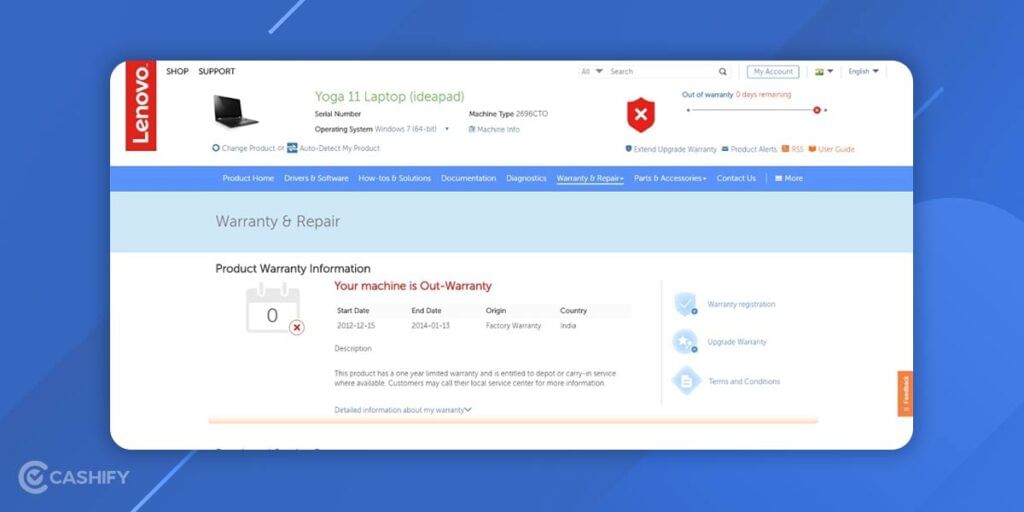
Task: Select the India country cell
Action: coord(568,325)
